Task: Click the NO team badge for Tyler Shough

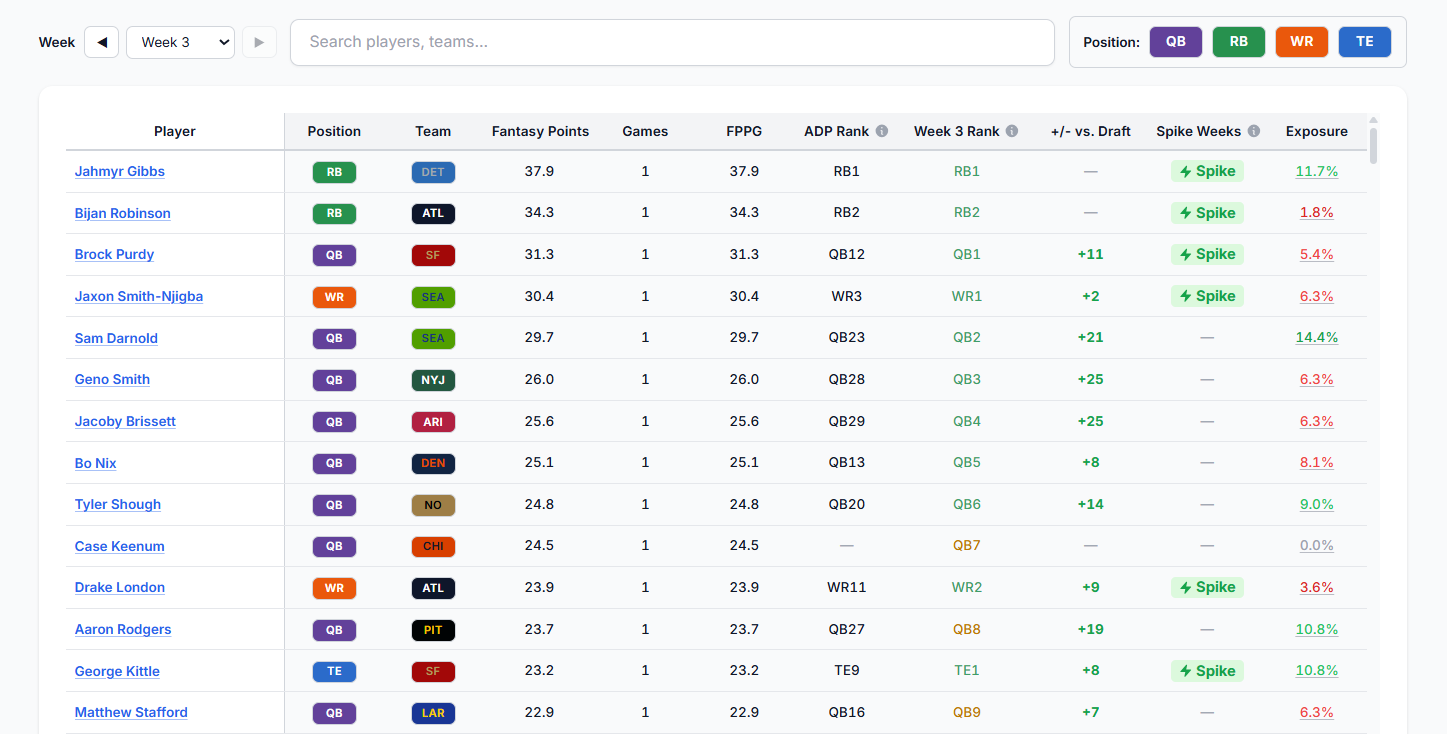Action: [x=433, y=505]
